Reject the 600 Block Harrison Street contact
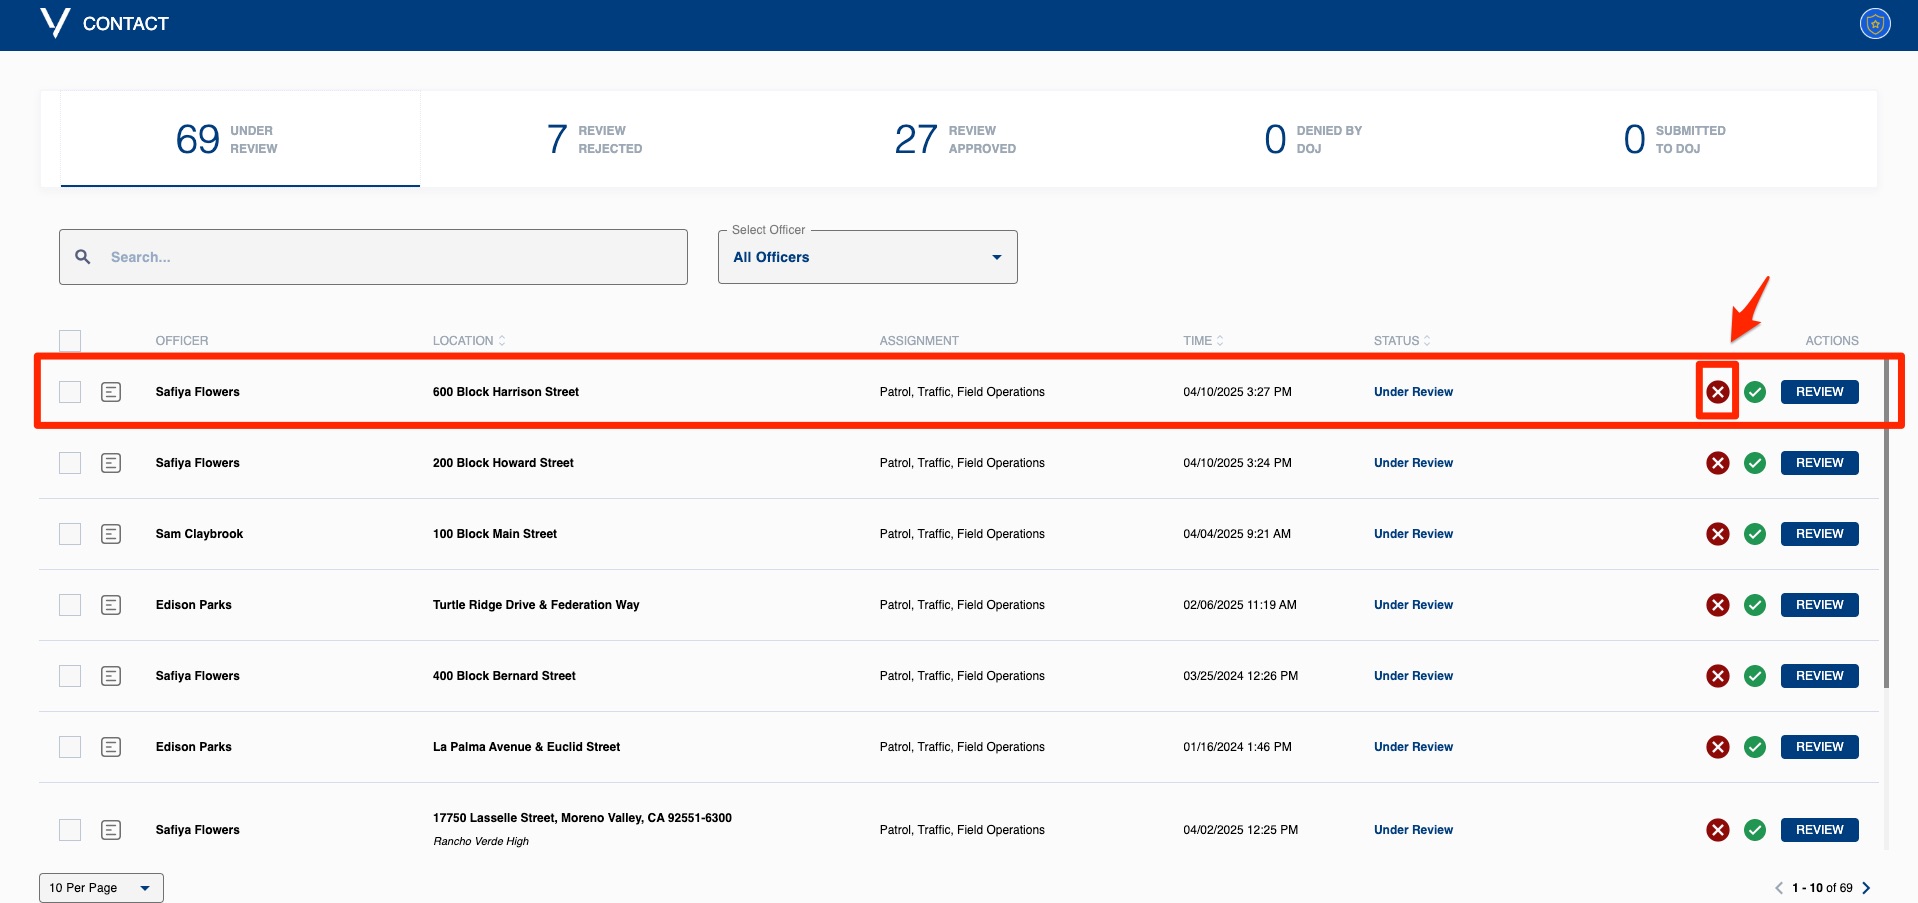The height and width of the screenshot is (903, 1918). (1717, 392)
